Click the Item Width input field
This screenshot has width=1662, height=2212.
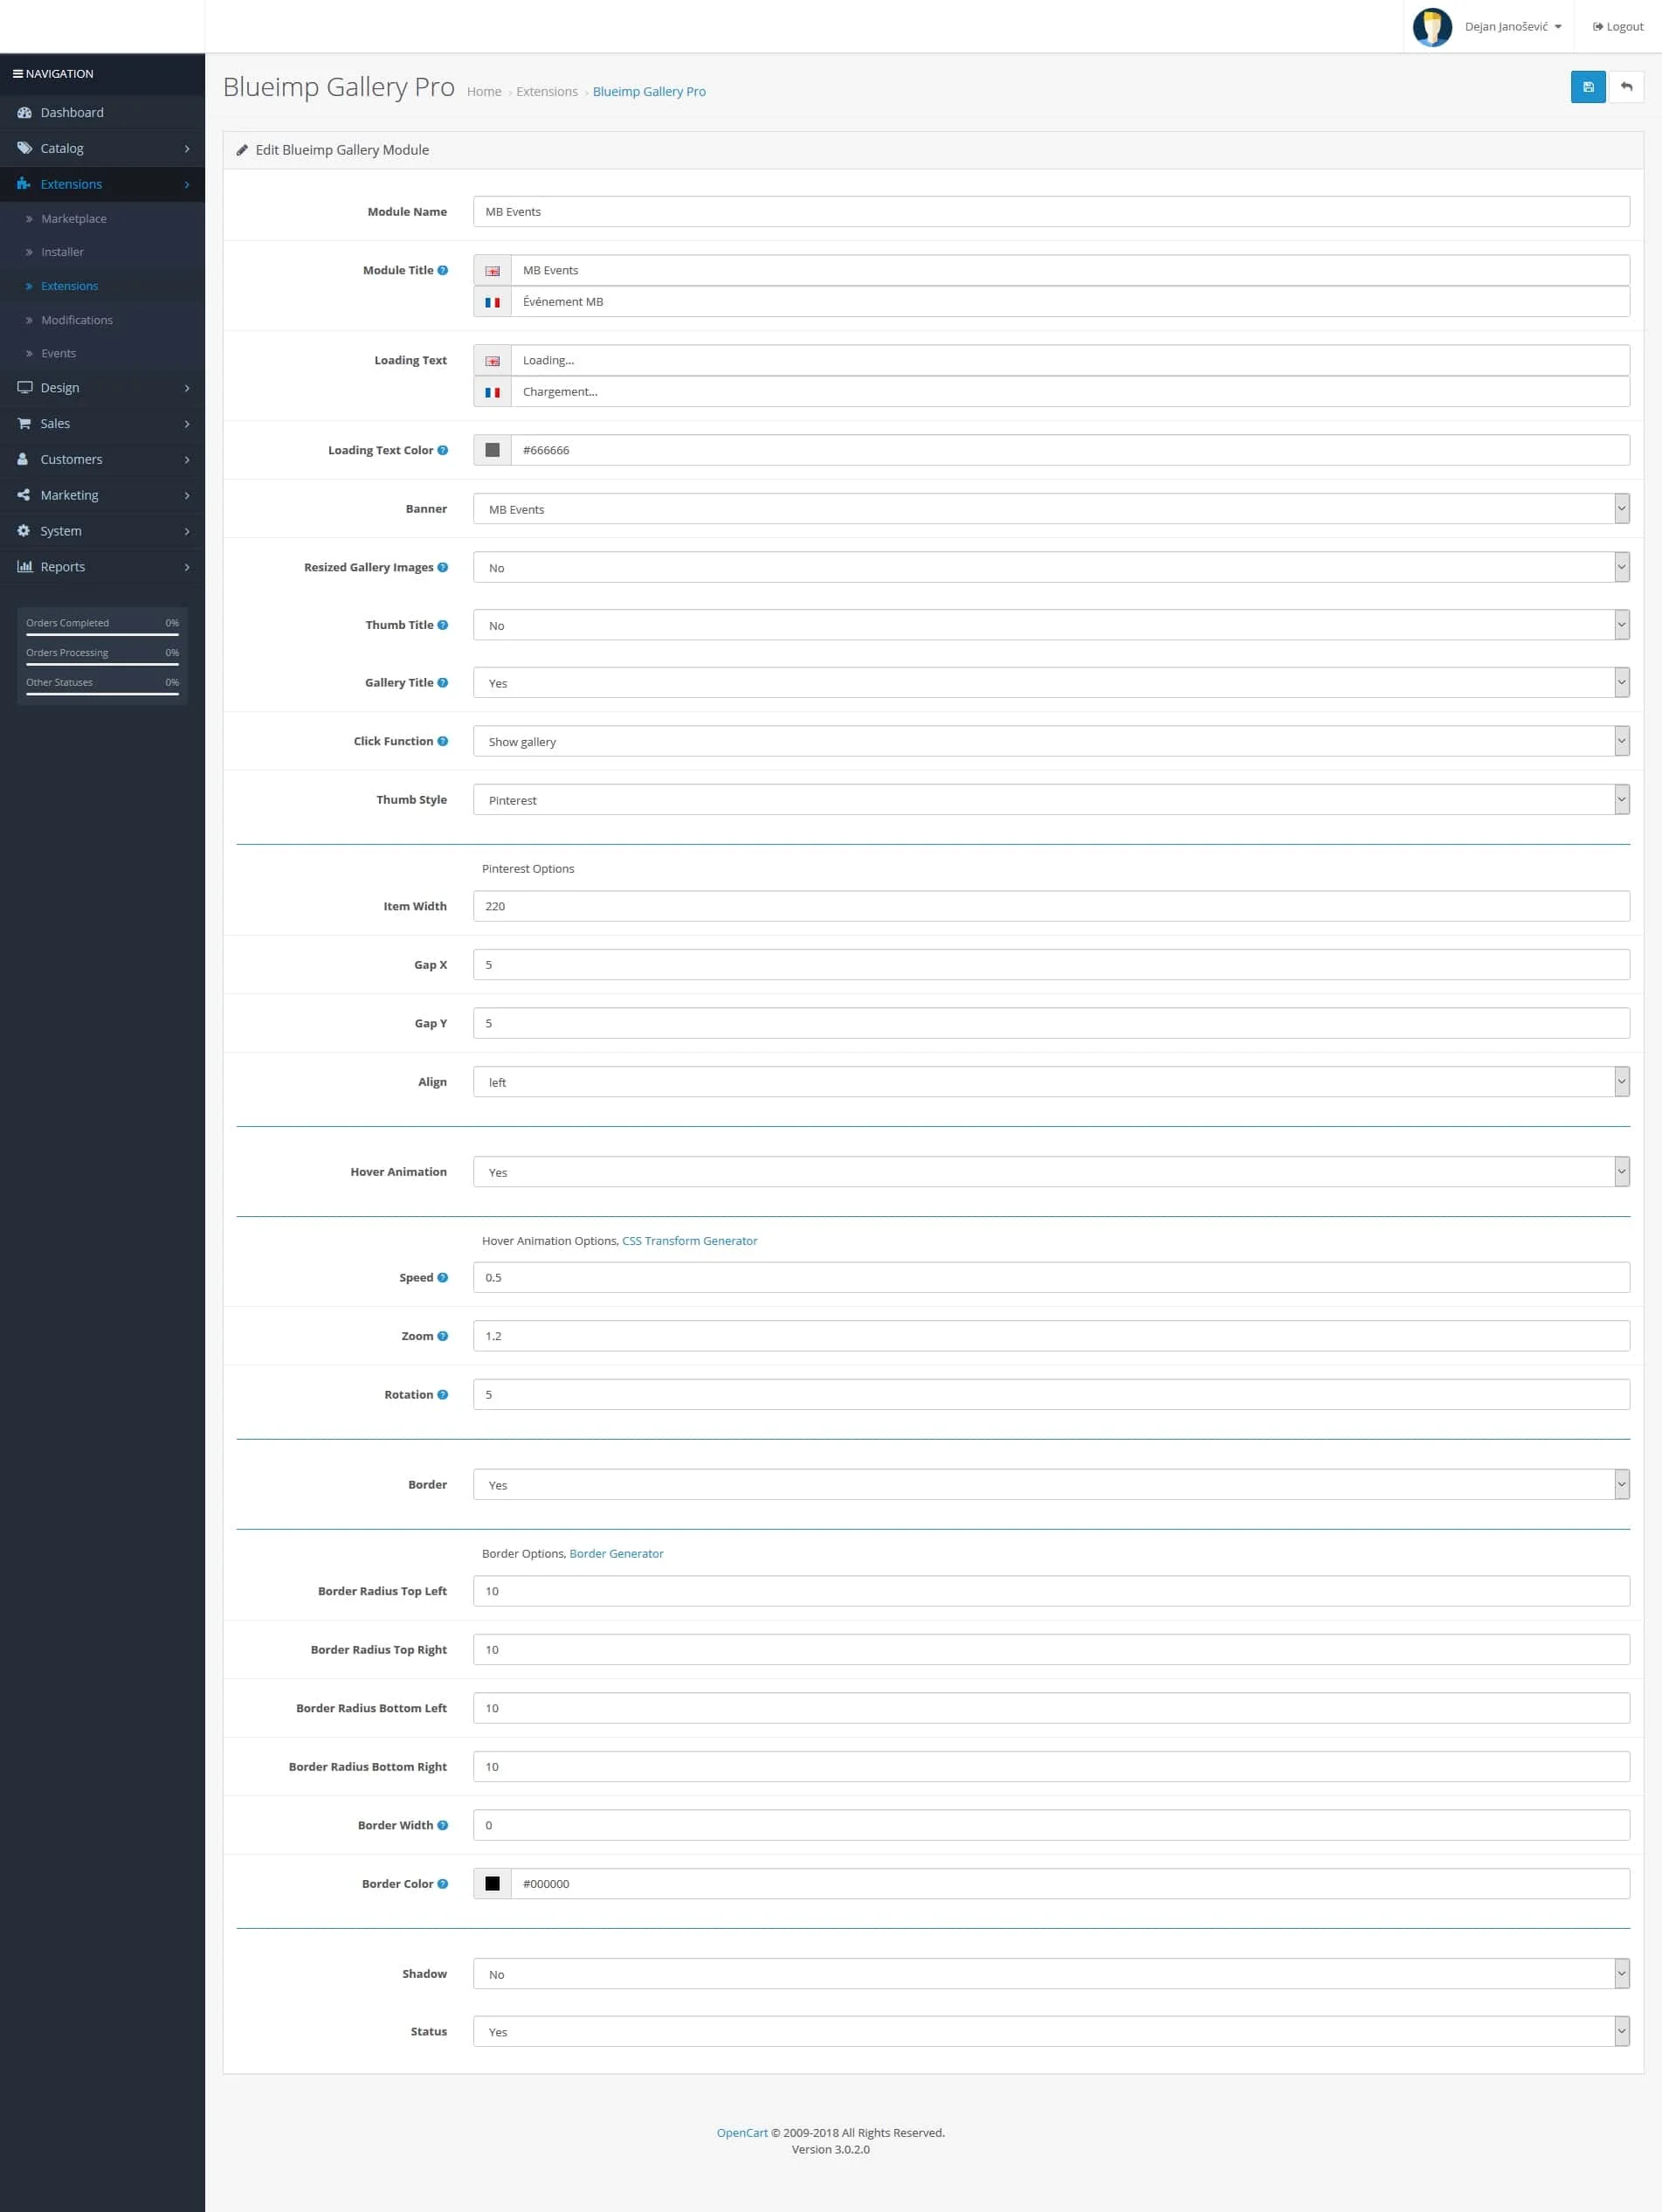pos(1051,907)
